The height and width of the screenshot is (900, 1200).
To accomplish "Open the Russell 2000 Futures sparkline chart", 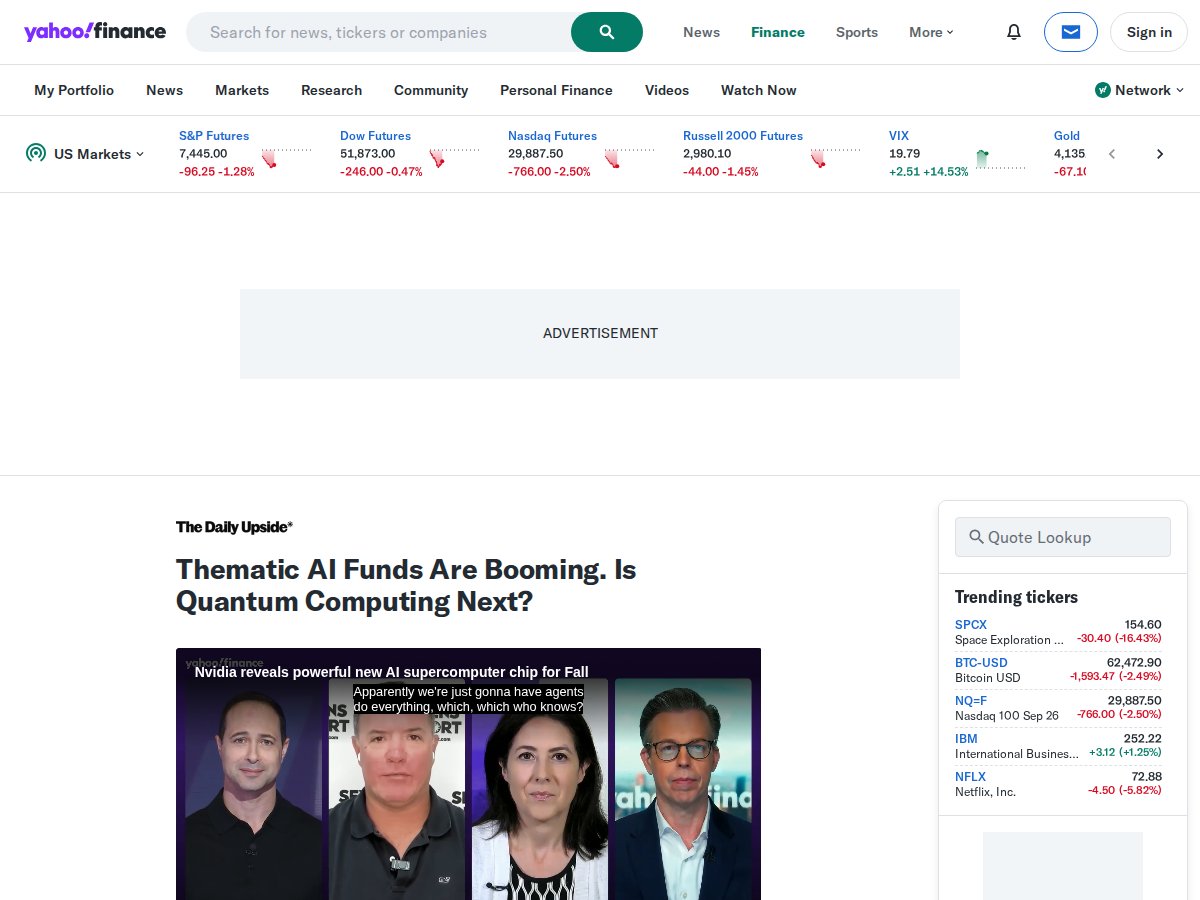I will click(835, 157).
